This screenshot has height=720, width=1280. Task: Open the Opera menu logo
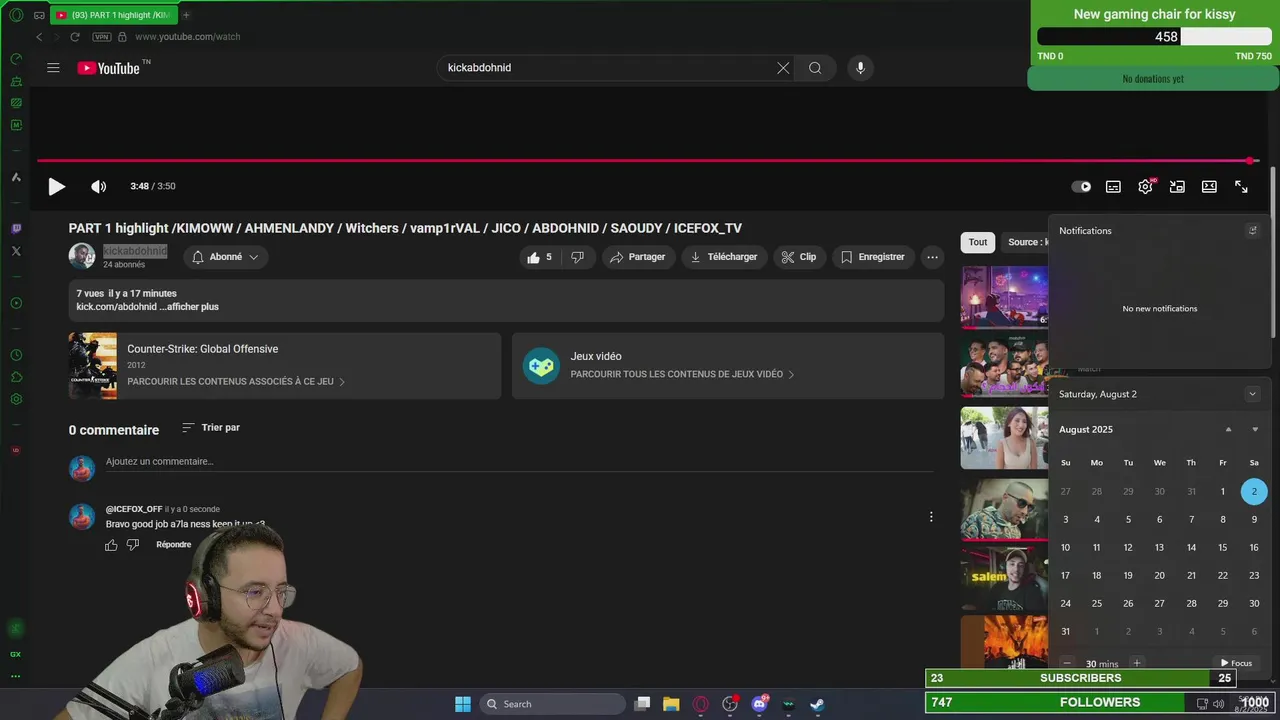(16, 15)
